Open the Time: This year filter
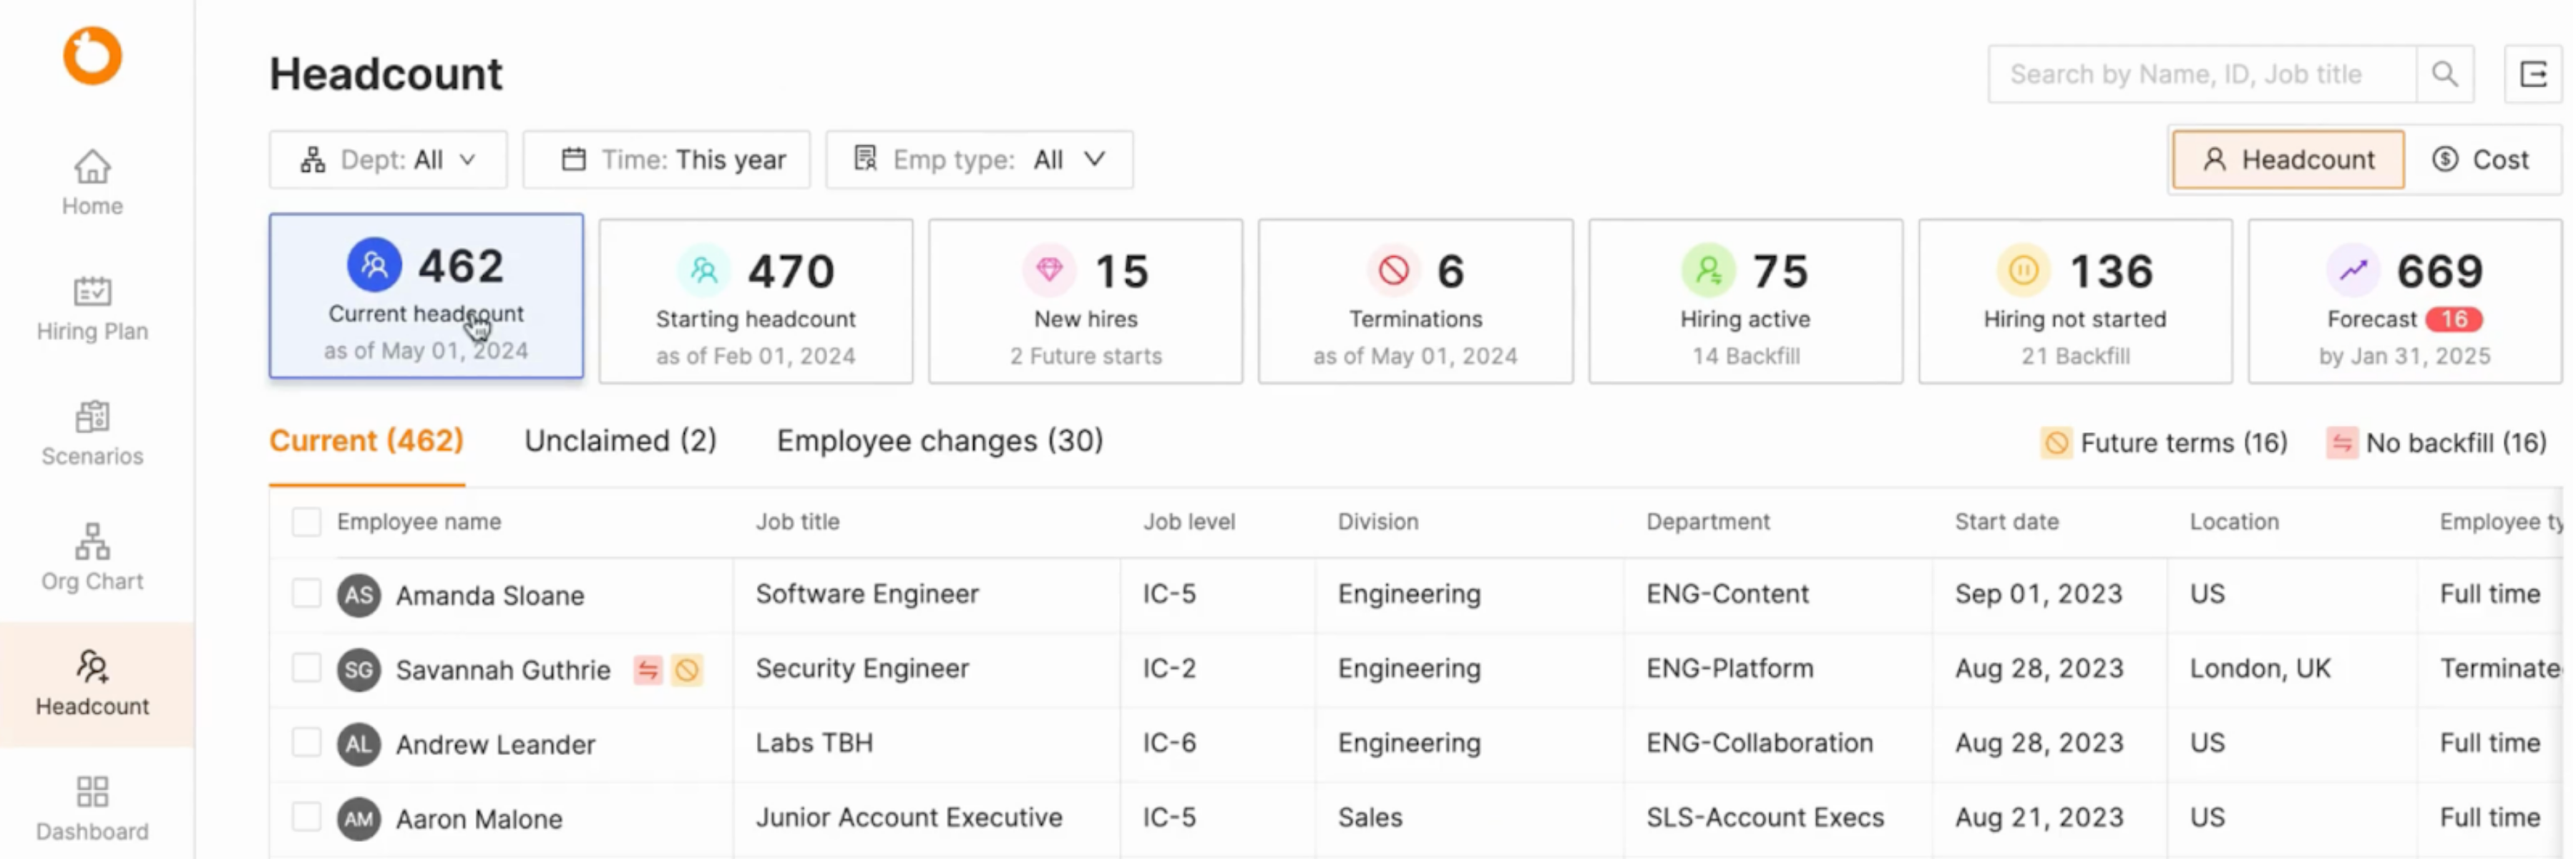Viewport: 2576px width, 859px height. coord(666,160)
